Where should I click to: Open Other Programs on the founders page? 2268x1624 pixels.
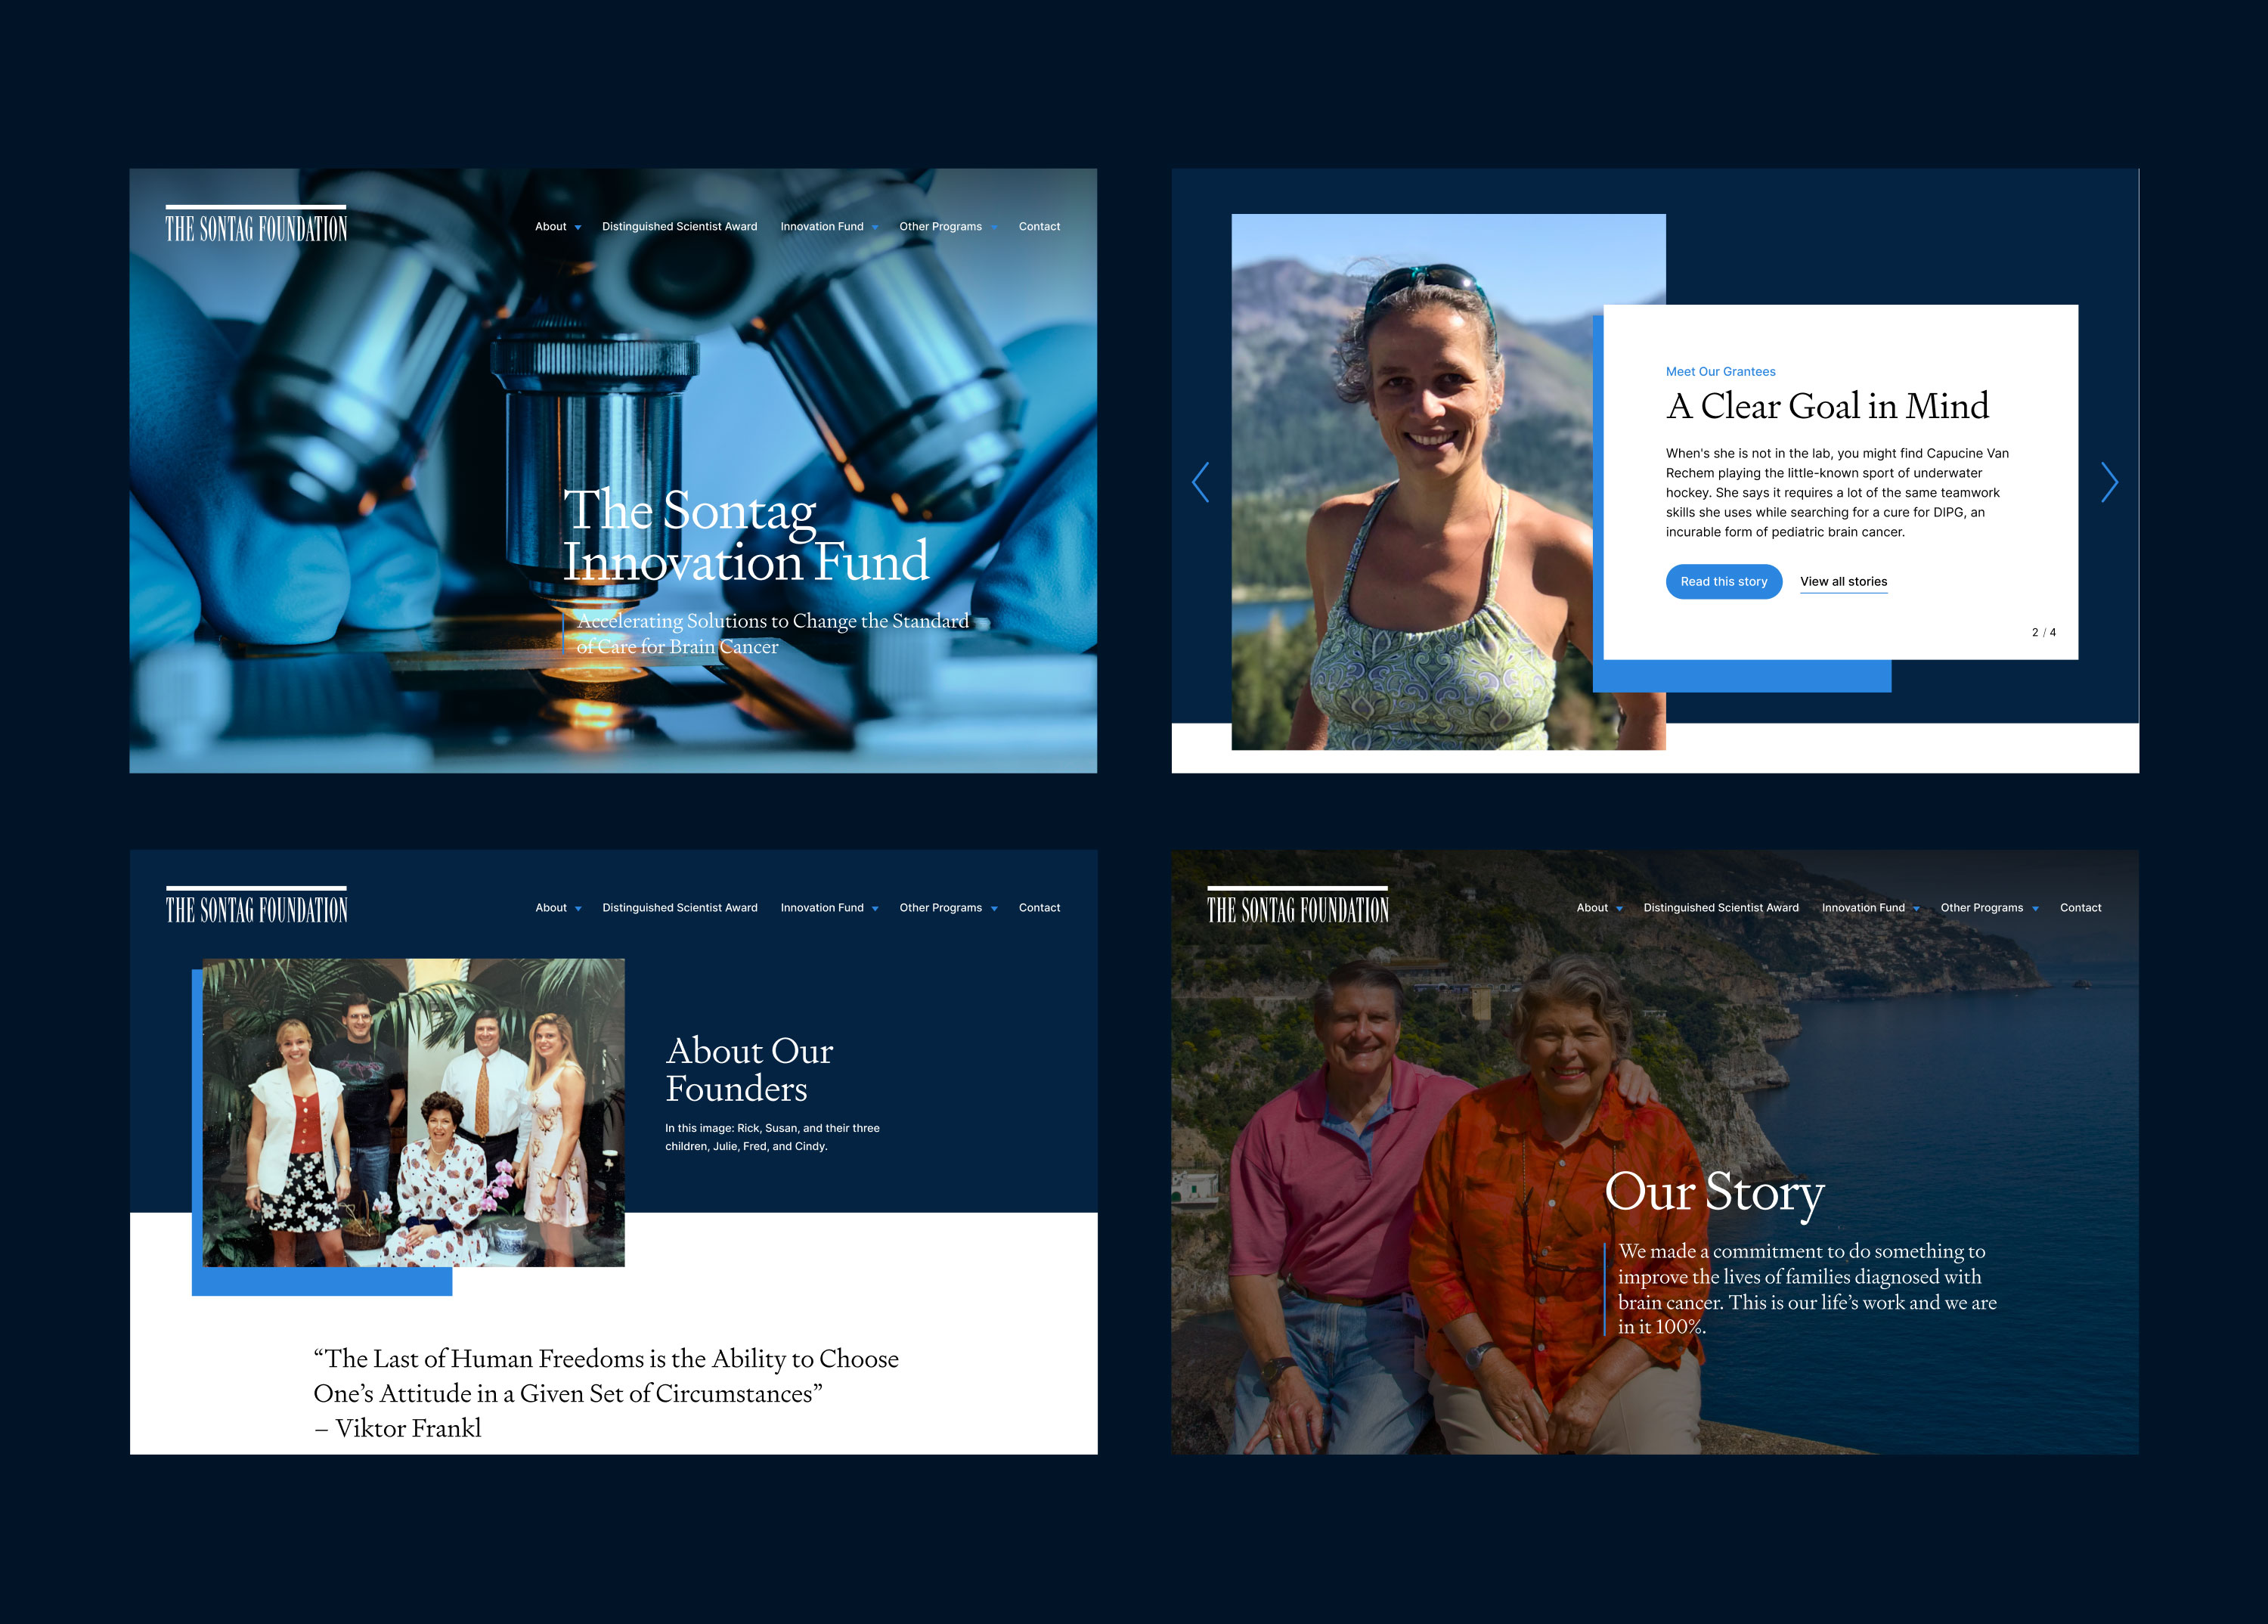tap(940, 908)
